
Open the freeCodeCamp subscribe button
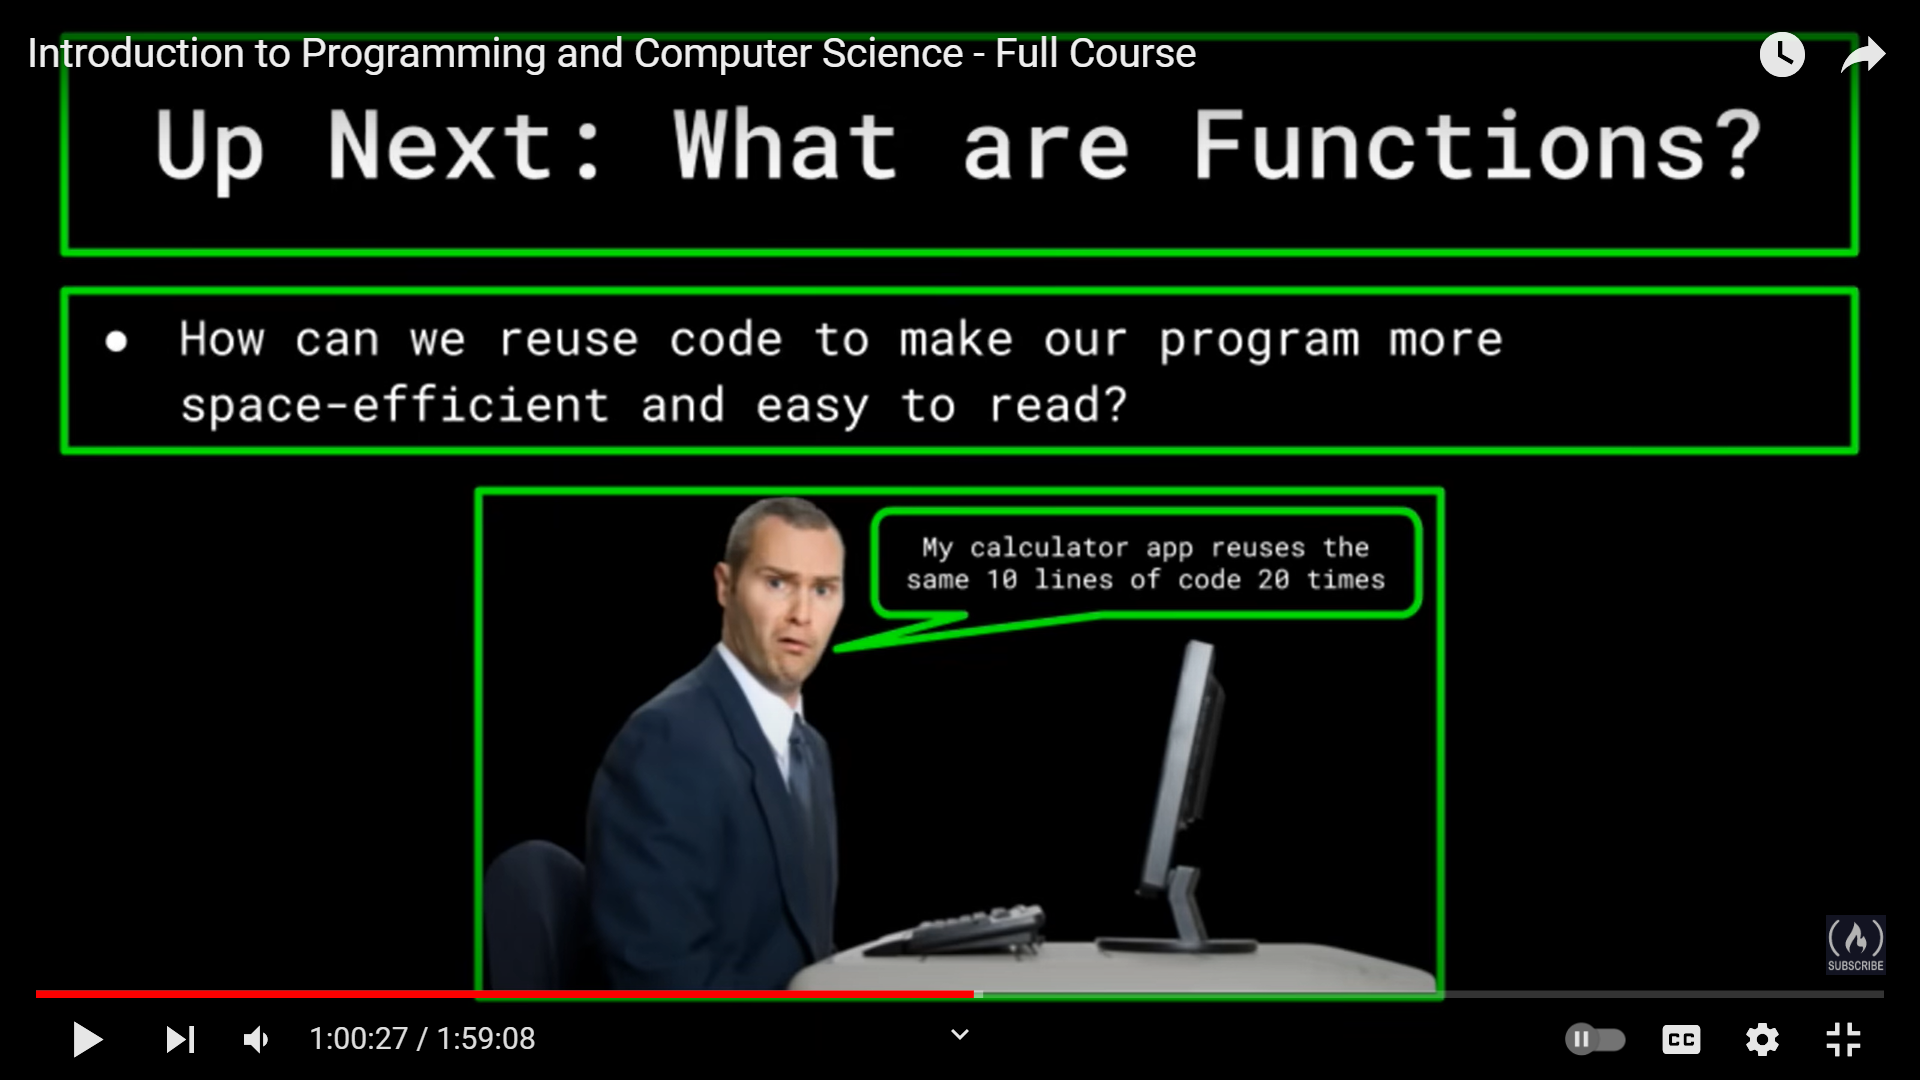[1854, 944]
